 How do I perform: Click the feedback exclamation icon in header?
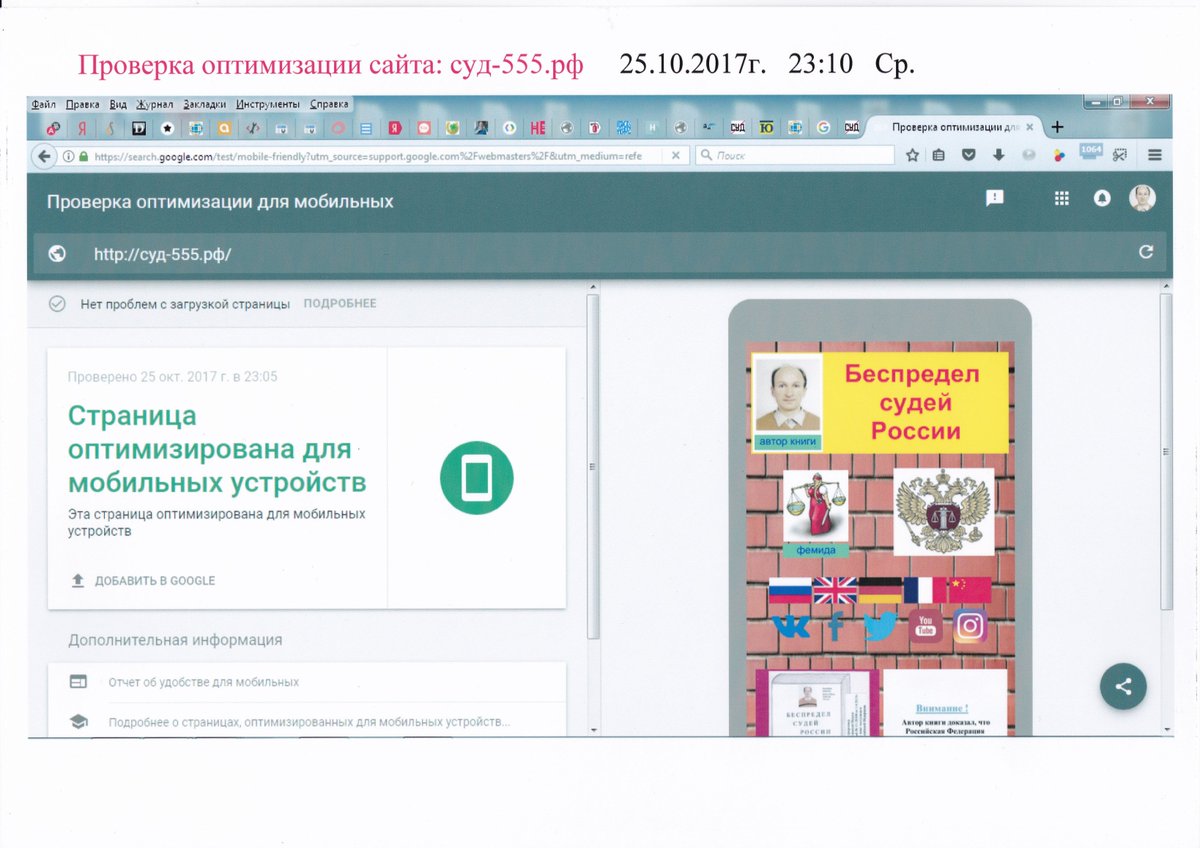pos(995,198)
